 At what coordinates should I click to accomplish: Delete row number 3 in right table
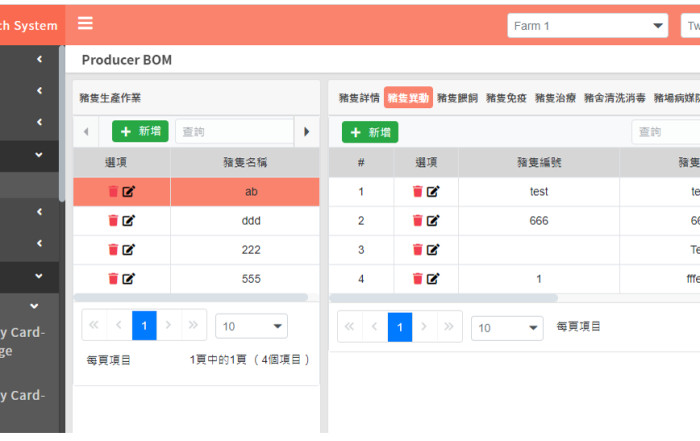(x=417, y=250)
